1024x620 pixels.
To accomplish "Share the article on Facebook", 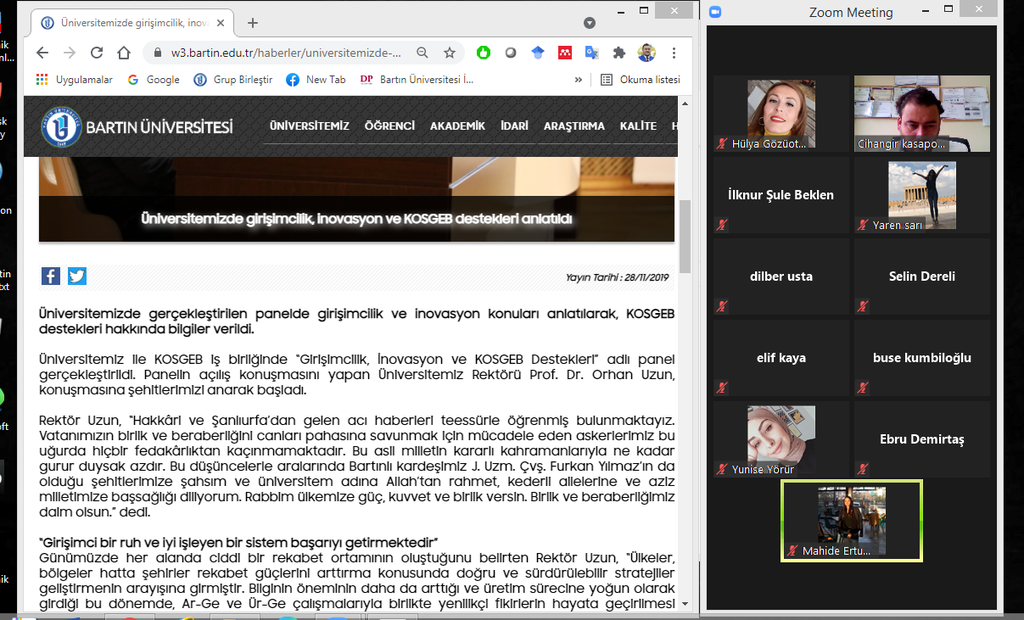I will coord(50,276).
